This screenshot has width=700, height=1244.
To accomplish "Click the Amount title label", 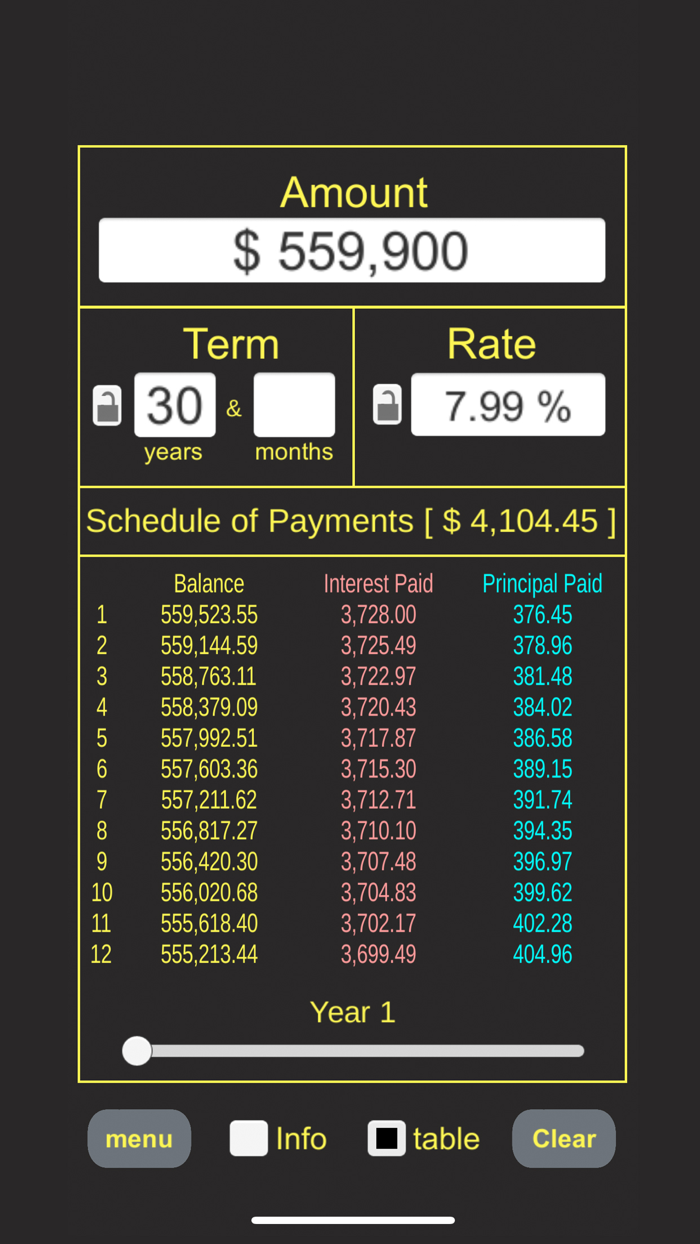I will click(352, 192).
